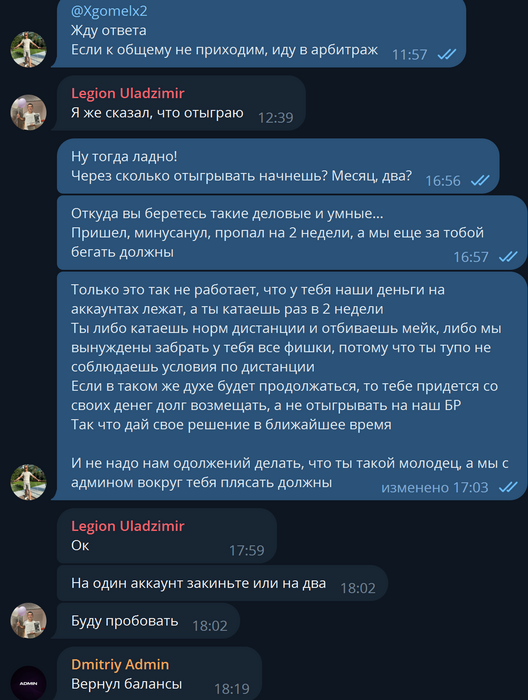Click the Dmitriy Admin sender name

click(120, 664)
